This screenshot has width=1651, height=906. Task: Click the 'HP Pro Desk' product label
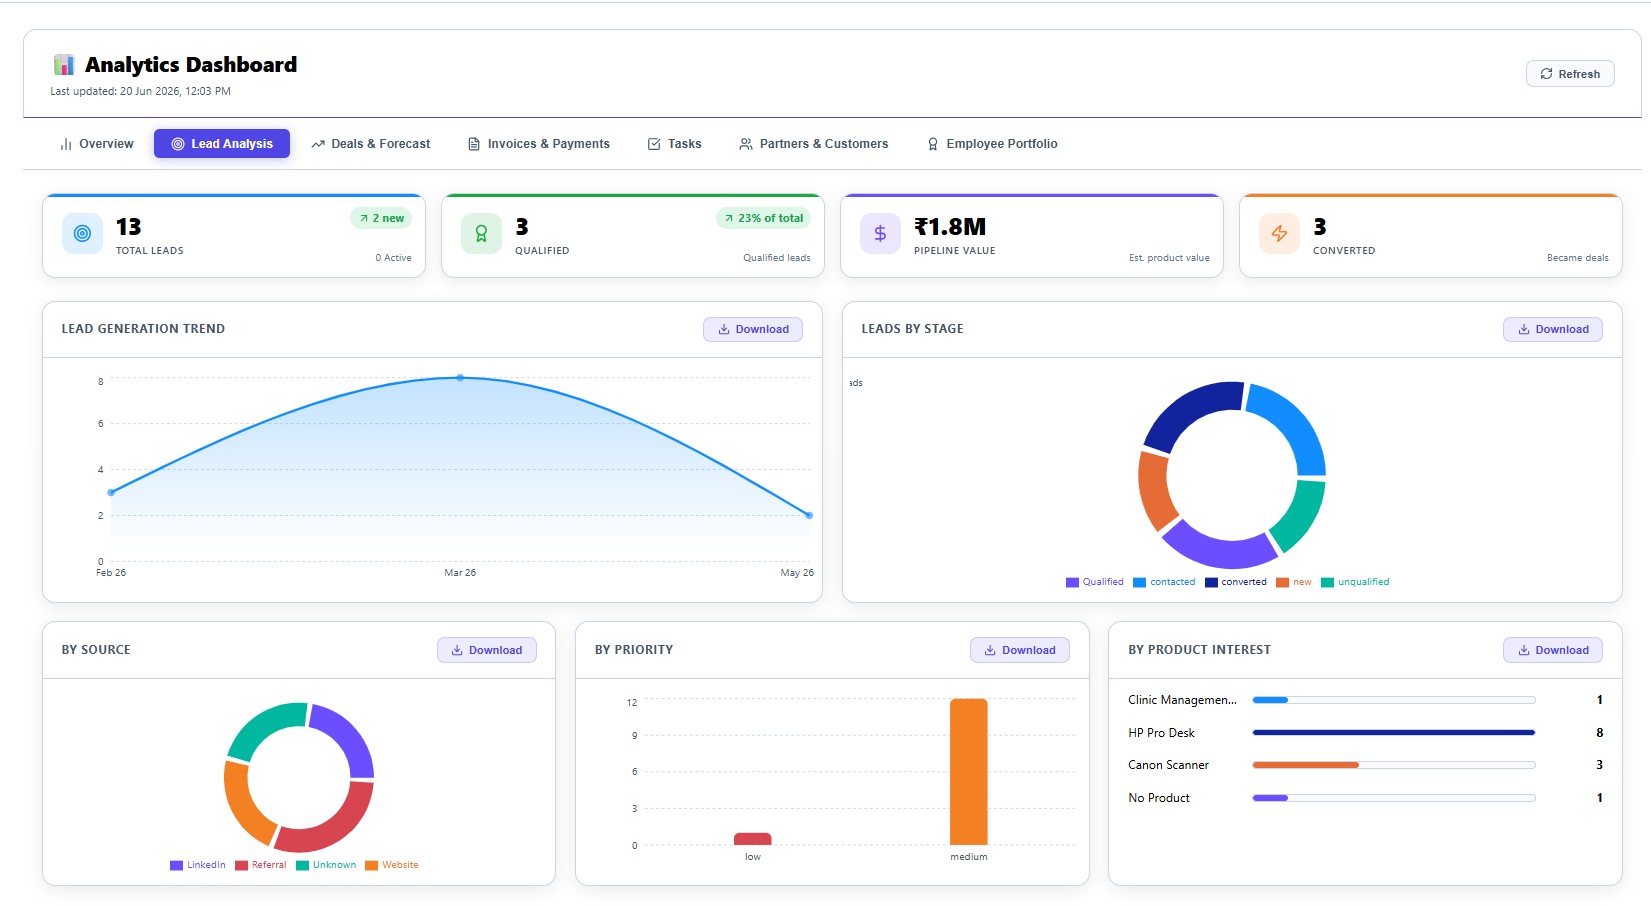(x=1161, y=733)
